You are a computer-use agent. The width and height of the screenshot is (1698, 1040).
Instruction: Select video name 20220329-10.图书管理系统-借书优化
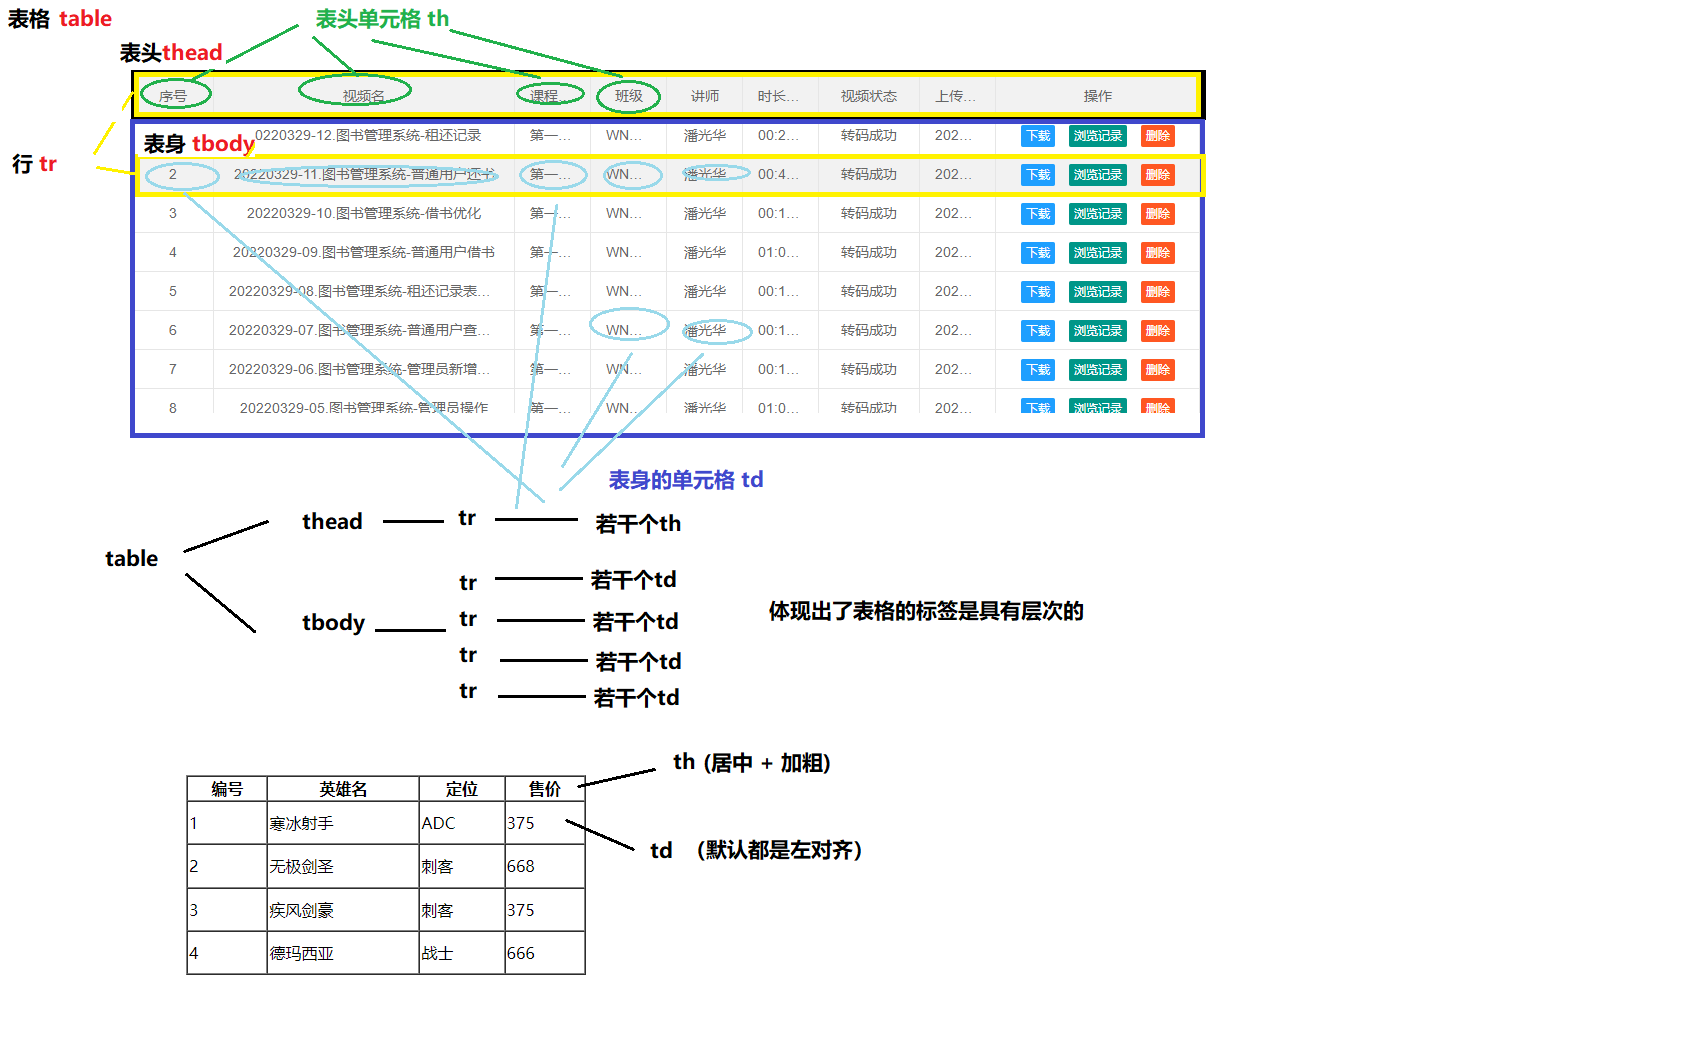364,213
